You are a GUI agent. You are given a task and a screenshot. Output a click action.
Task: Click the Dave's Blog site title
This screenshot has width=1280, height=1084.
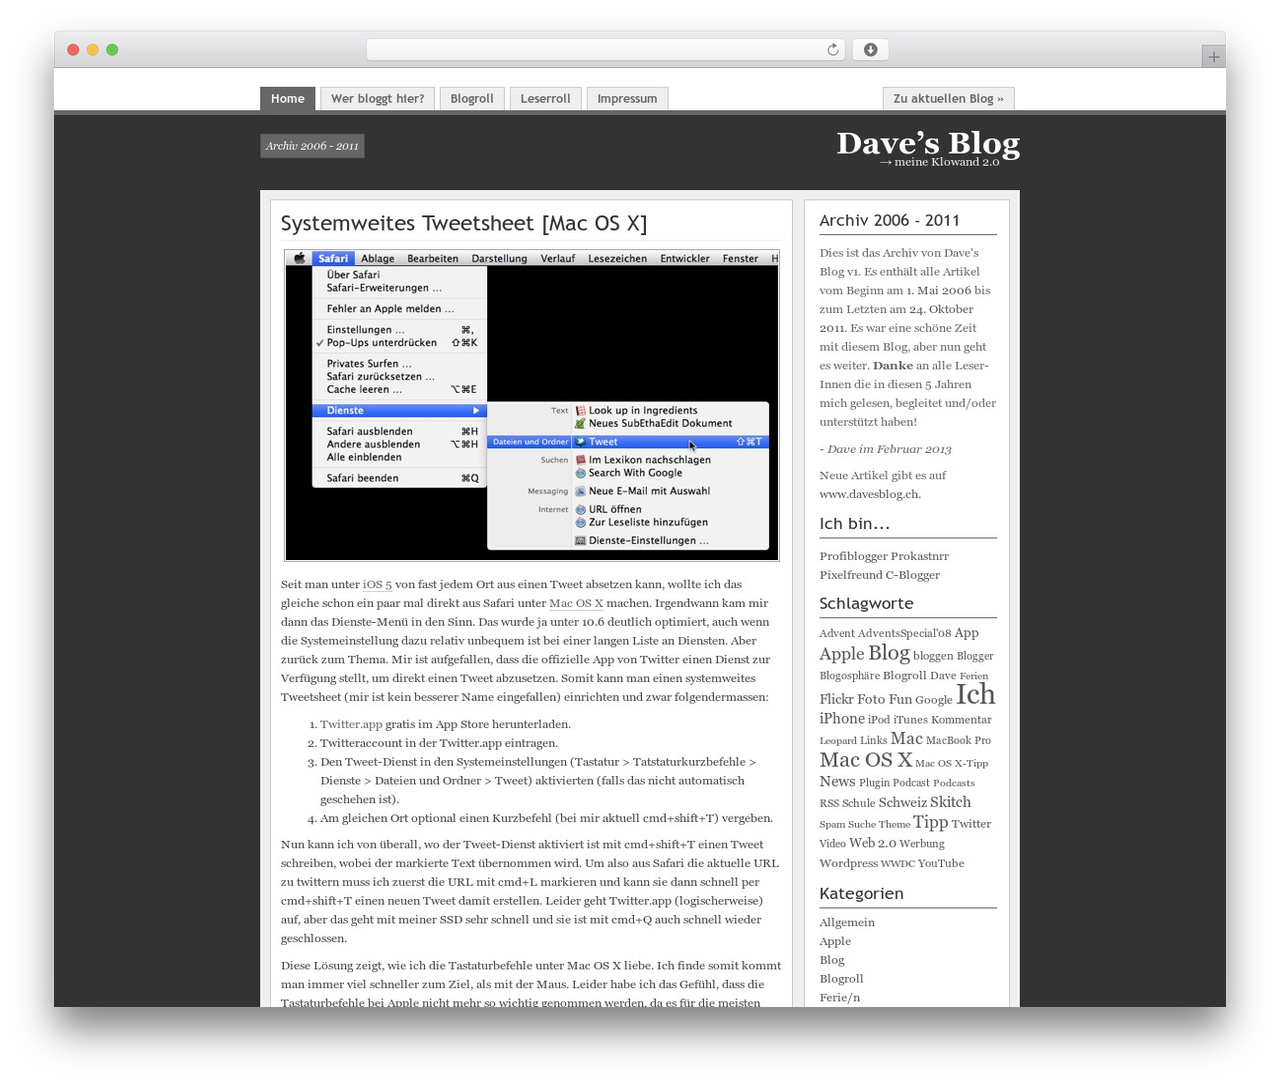coord(928,144)
